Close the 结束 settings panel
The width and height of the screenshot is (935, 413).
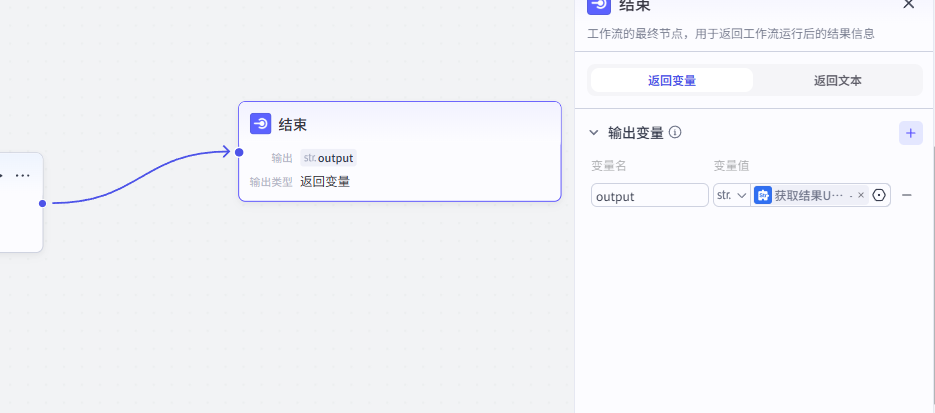tap(908, 5)
